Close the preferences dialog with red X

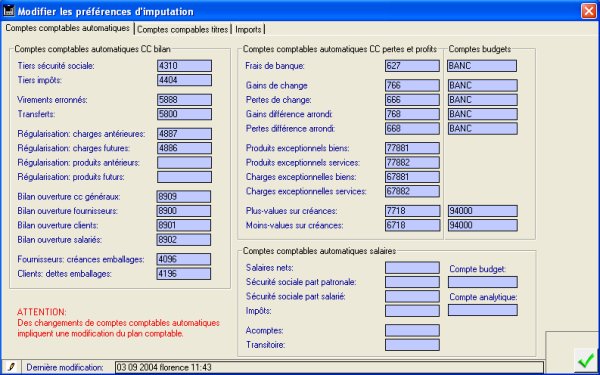(589, 11)
